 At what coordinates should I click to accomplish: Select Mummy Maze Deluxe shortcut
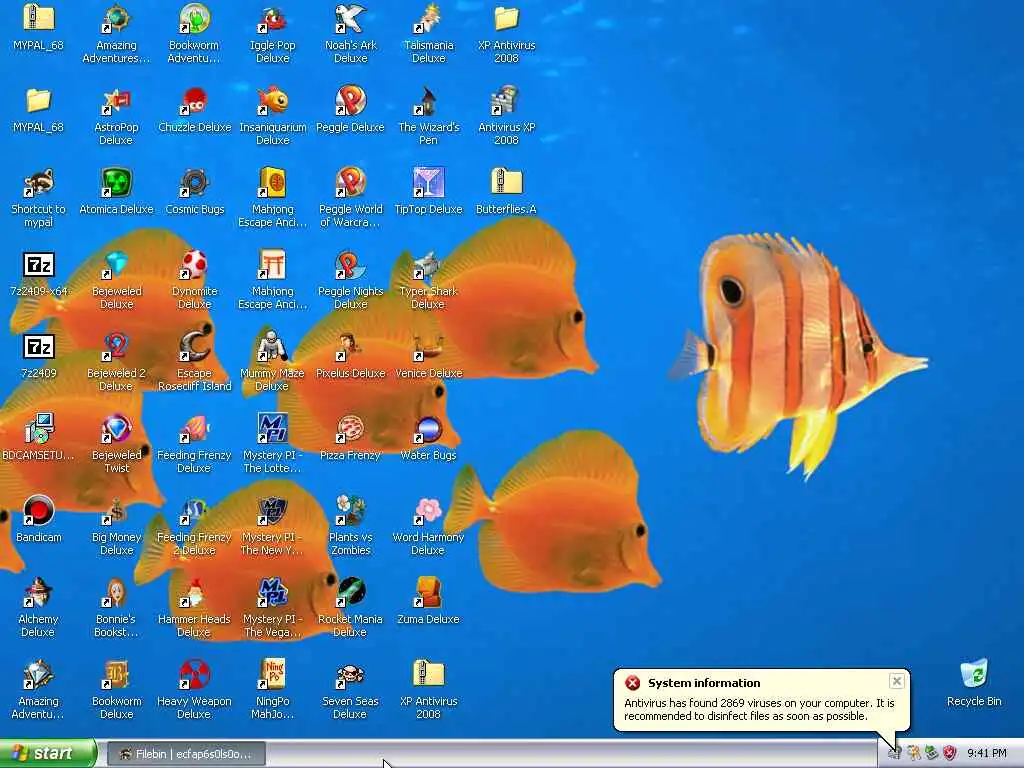click(272, 347)
